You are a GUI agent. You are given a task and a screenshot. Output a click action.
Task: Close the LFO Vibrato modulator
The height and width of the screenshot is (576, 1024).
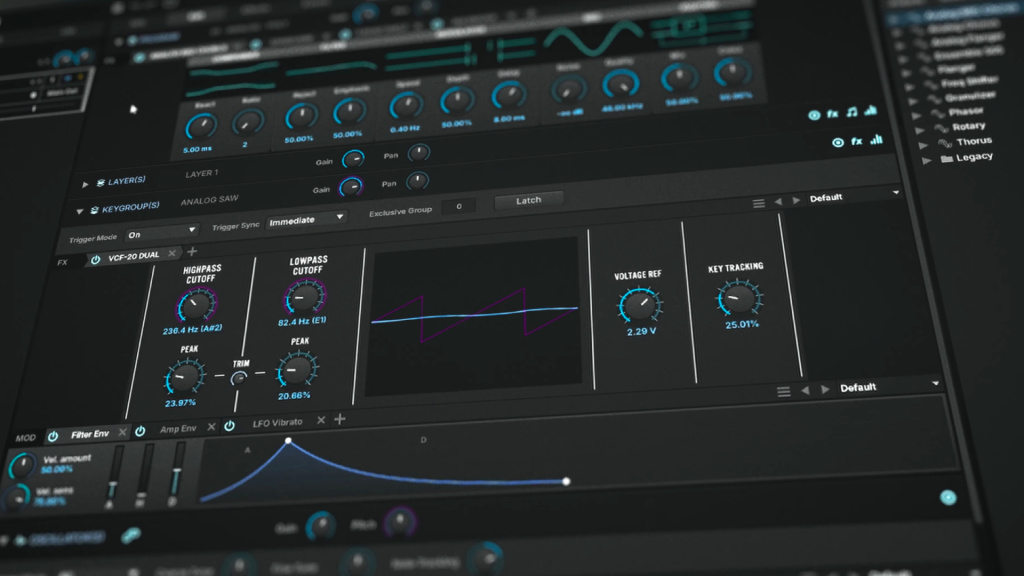click(x=321, y=421)
